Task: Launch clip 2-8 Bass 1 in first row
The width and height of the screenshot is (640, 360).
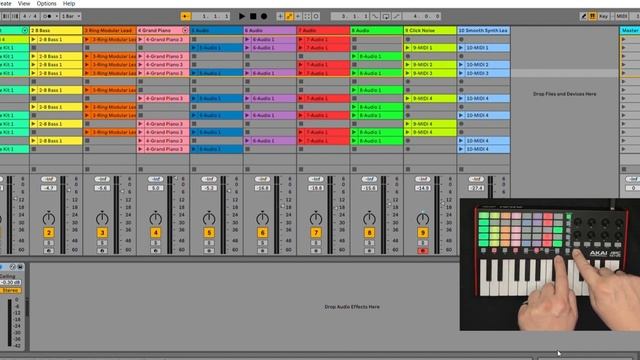Action: coord(33,40)
